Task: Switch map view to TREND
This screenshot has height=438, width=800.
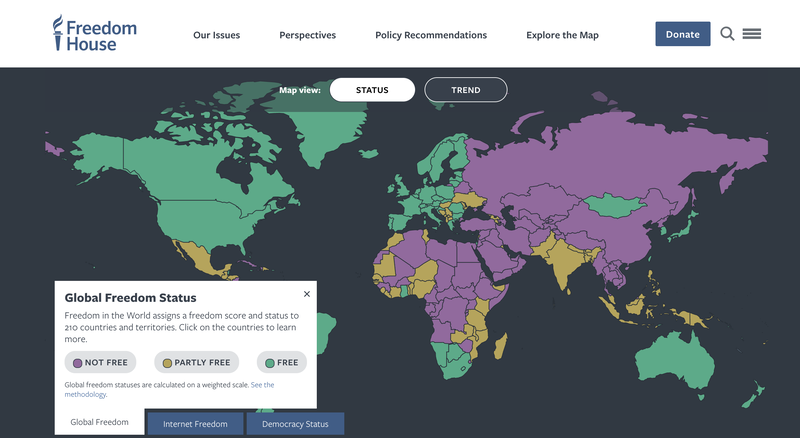Action: tap(466, 90)
